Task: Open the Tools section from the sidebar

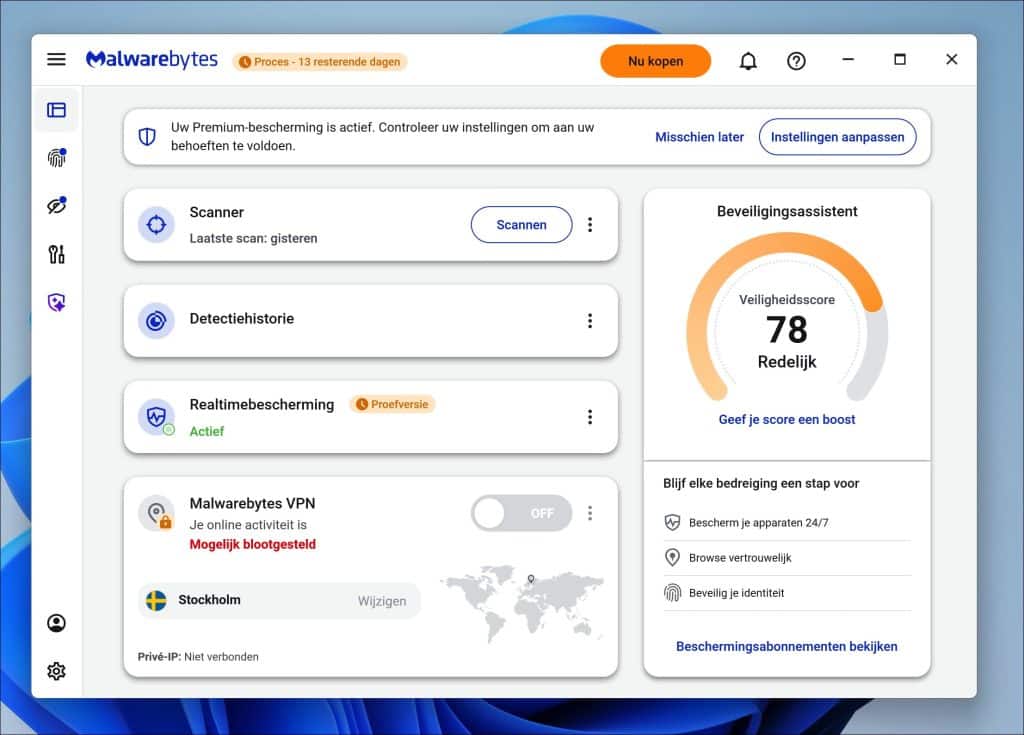Action: coord(55,254)
